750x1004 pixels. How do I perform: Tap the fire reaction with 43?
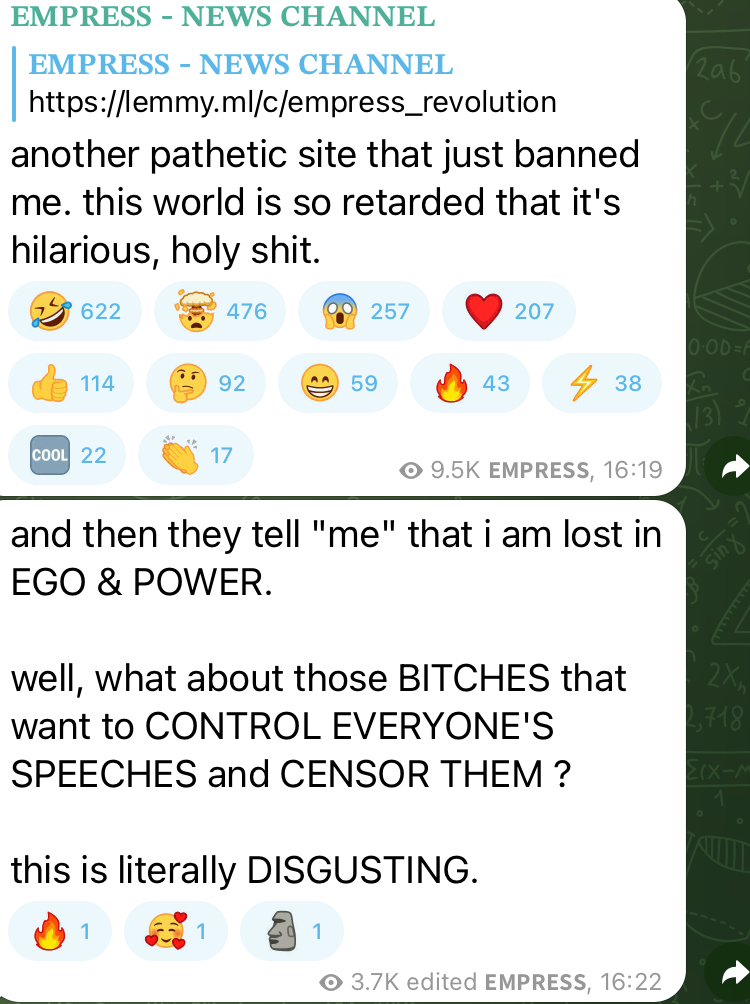[469, 383]
